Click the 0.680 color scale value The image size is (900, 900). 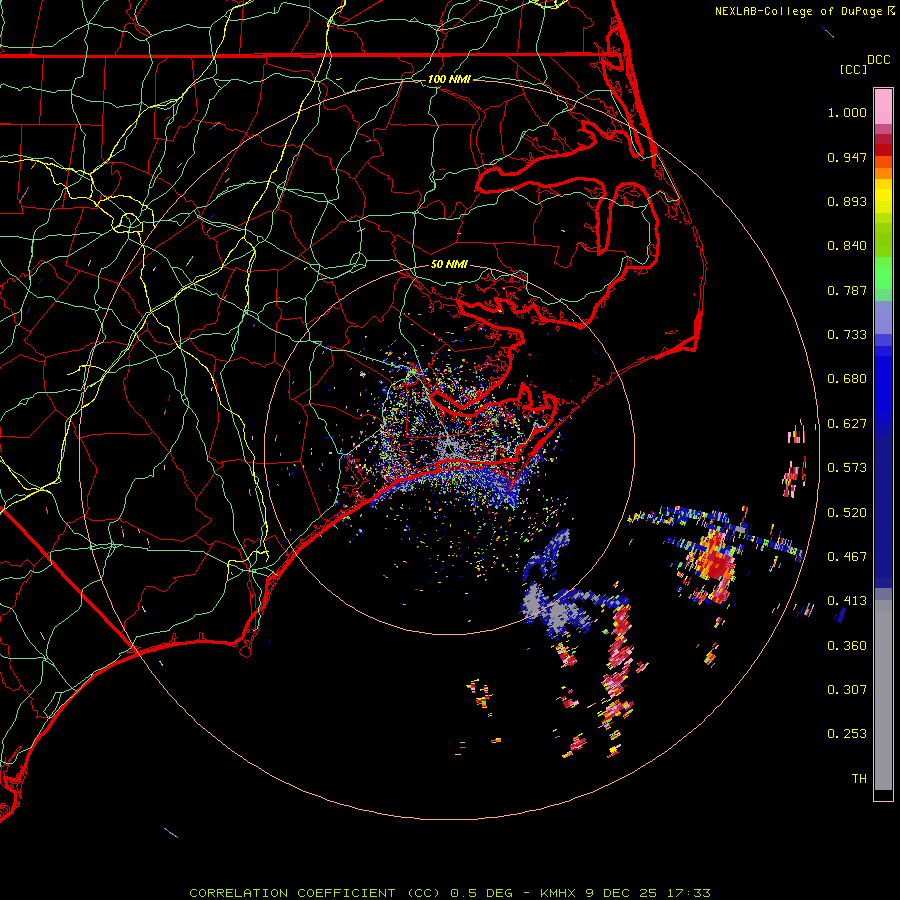(847, 379)
